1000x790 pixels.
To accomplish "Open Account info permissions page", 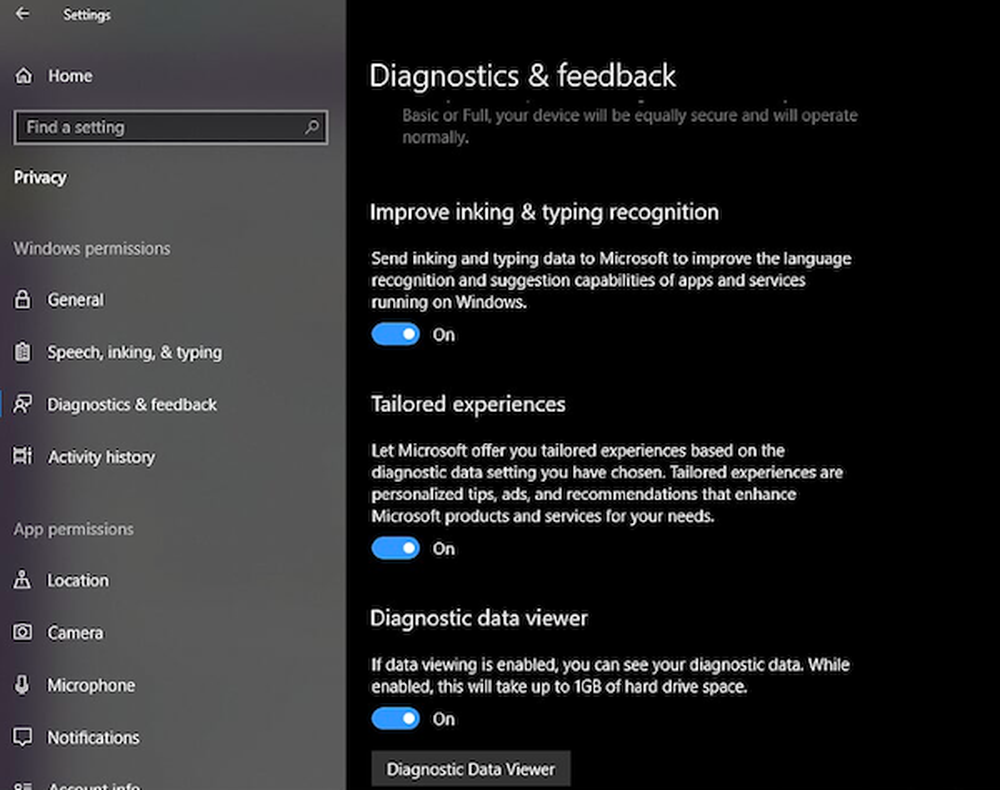I will [x=93, y=785].
